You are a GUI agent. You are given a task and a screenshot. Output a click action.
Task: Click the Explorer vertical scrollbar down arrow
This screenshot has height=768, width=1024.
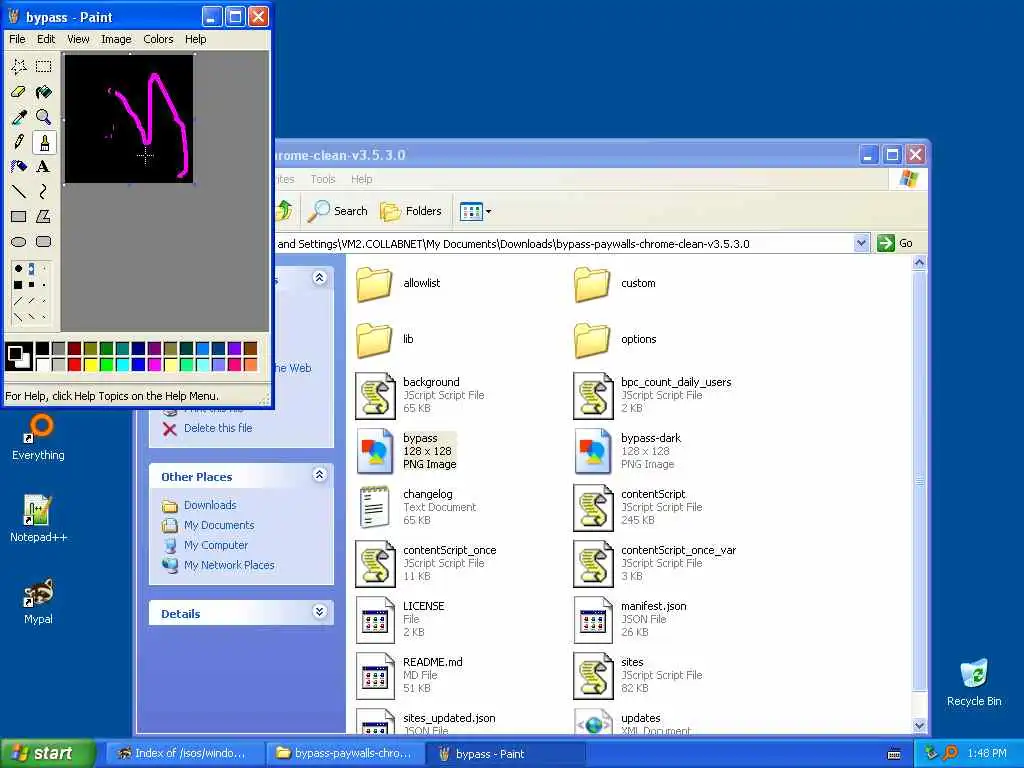click(920, 725)
